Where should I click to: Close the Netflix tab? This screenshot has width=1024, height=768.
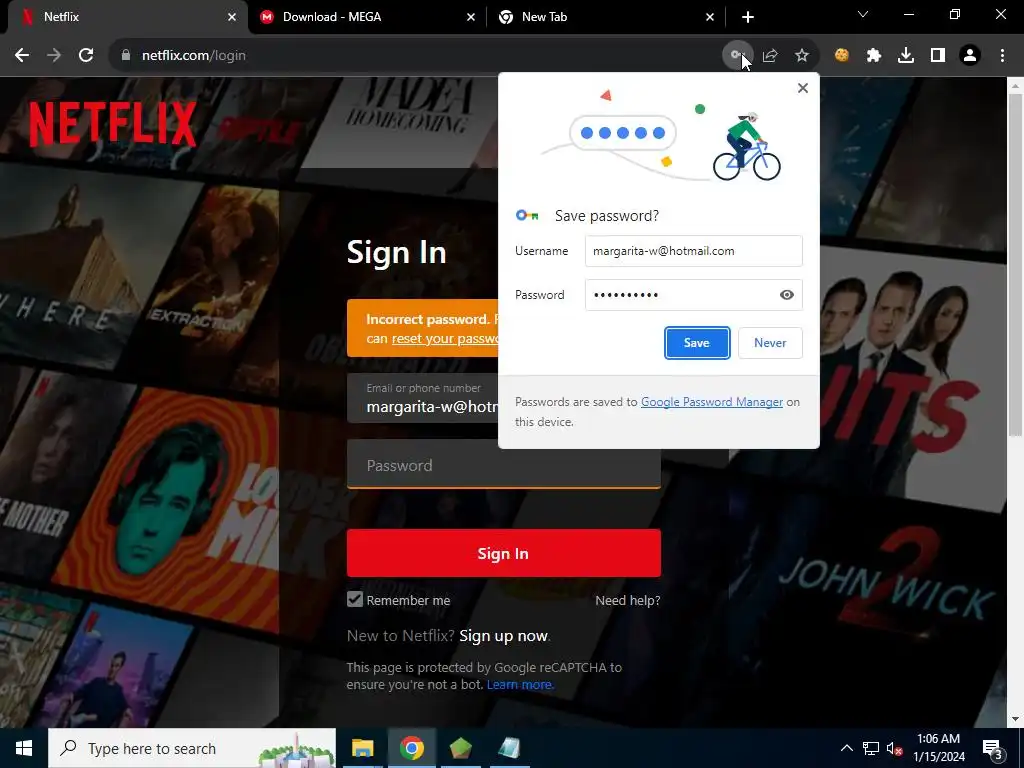click(232, 17)
